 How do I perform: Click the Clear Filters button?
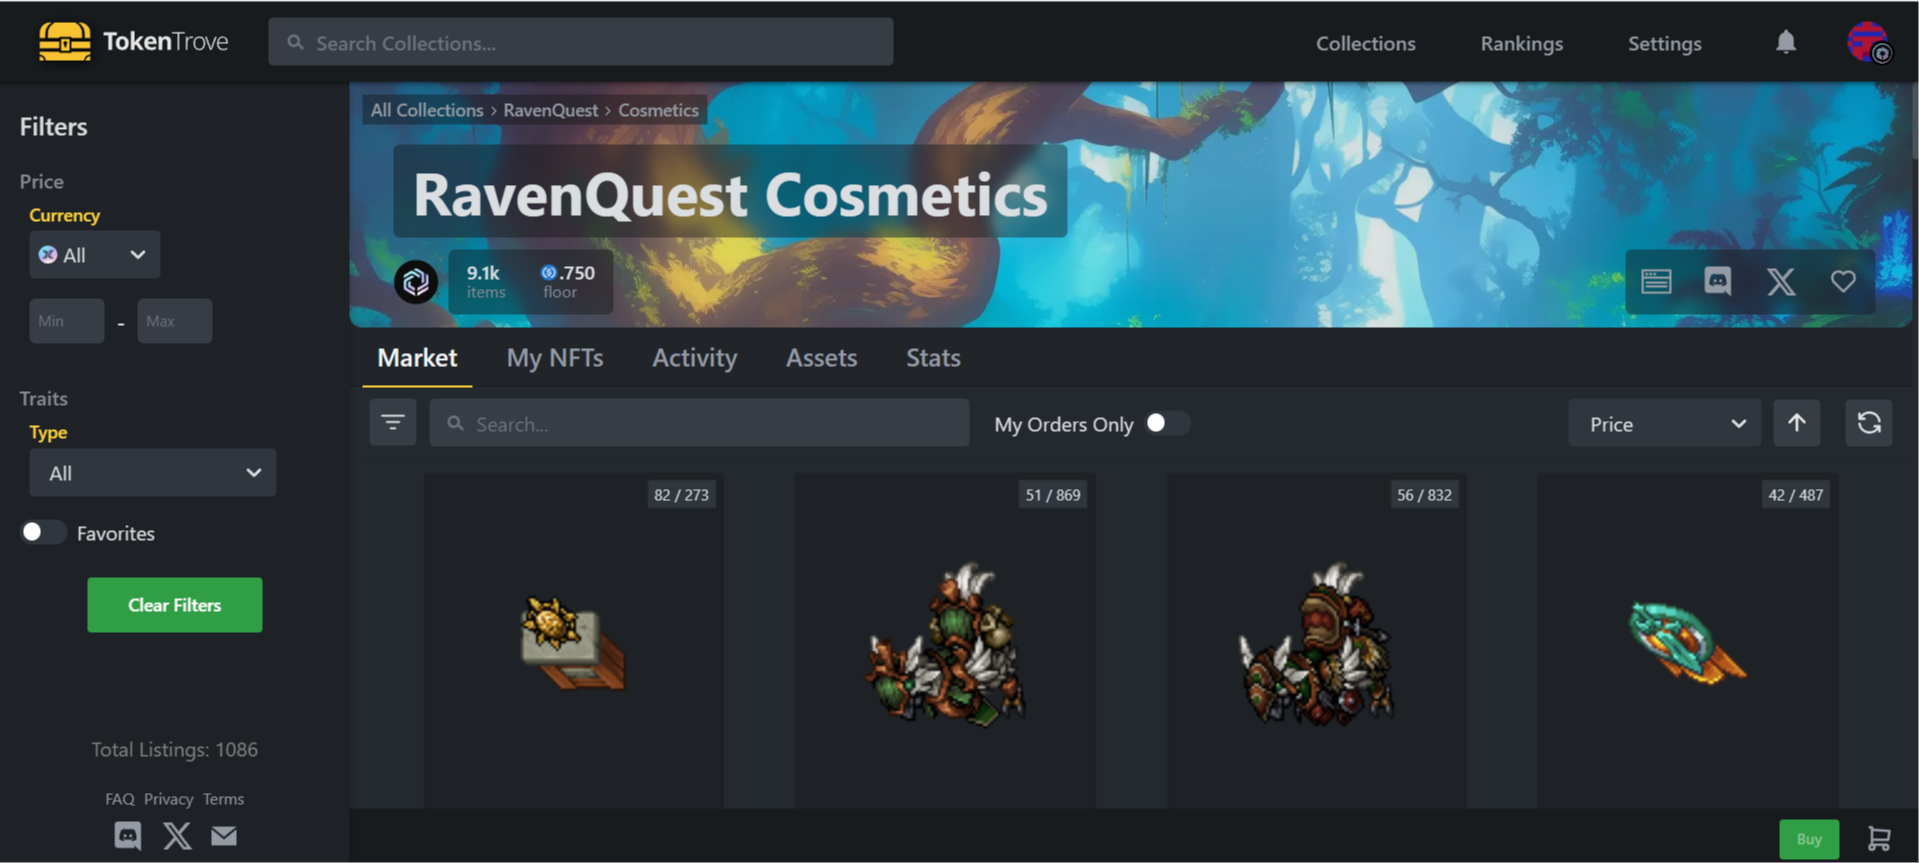[175, 605]
